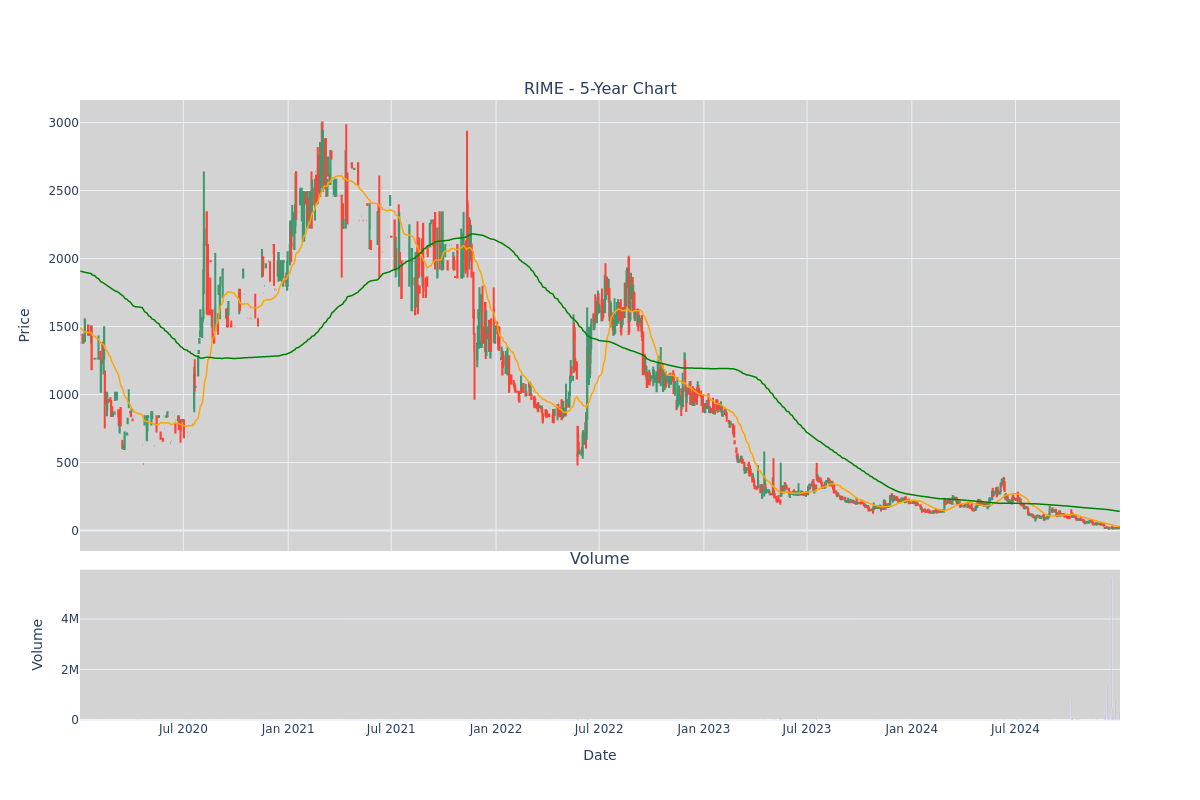This screenshot has height=800, width=1200.
Task: Click the Jan 2021 date tick
Action: pyautogui.click(x=288, y=729)
